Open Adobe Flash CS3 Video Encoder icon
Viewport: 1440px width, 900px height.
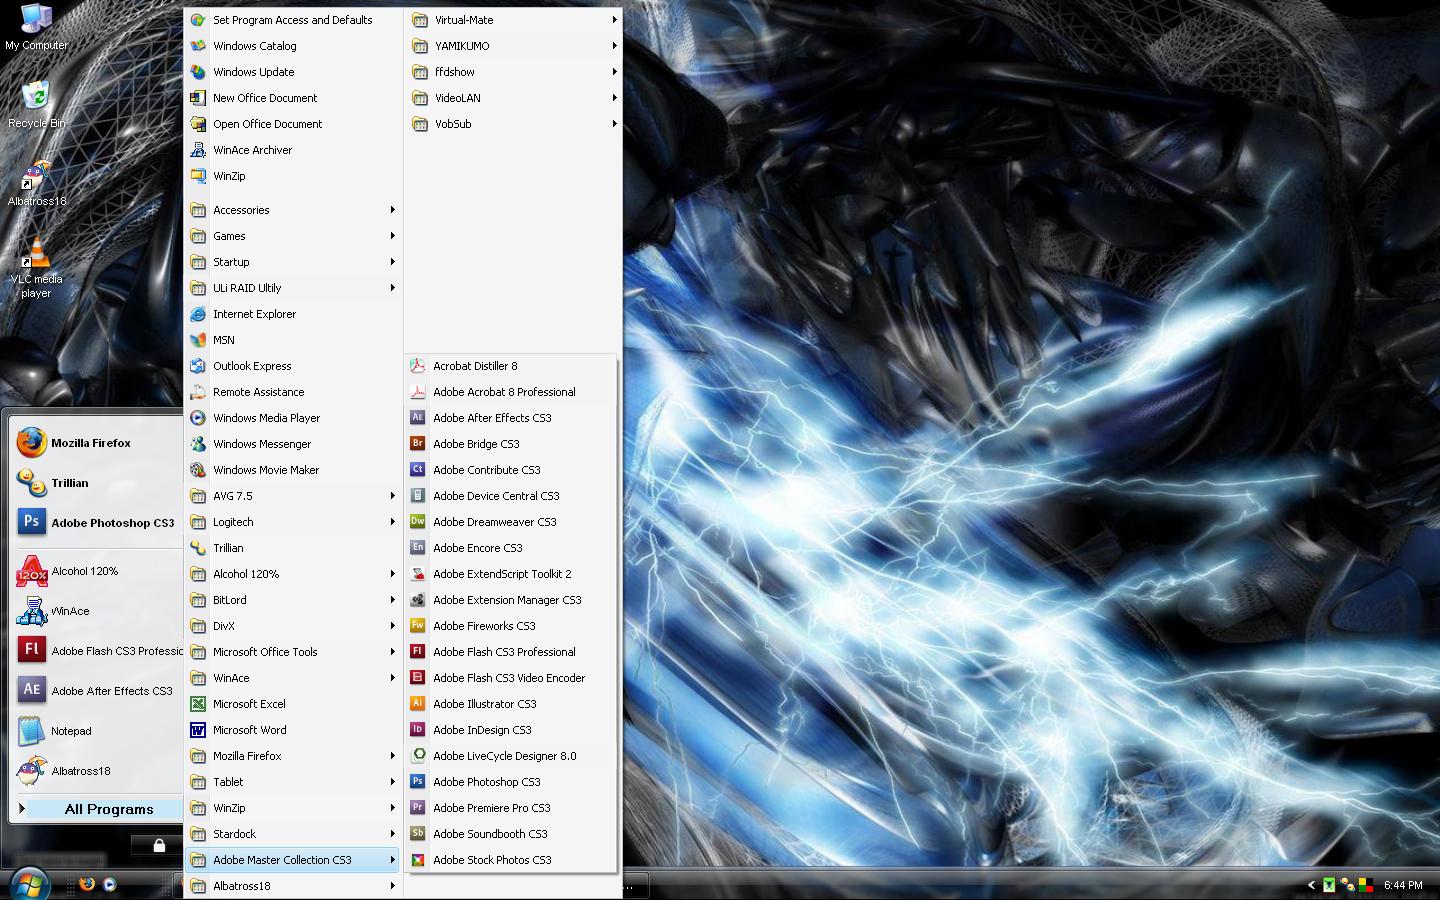point(418,678)
